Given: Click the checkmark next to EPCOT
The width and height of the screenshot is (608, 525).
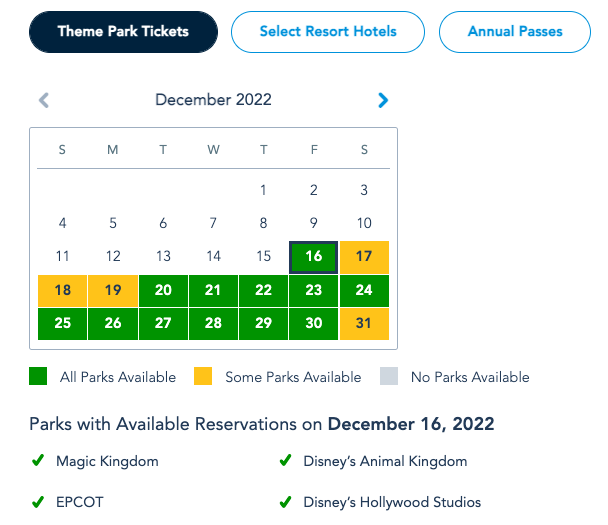Looking at the screenshot, I should (38, 502).
